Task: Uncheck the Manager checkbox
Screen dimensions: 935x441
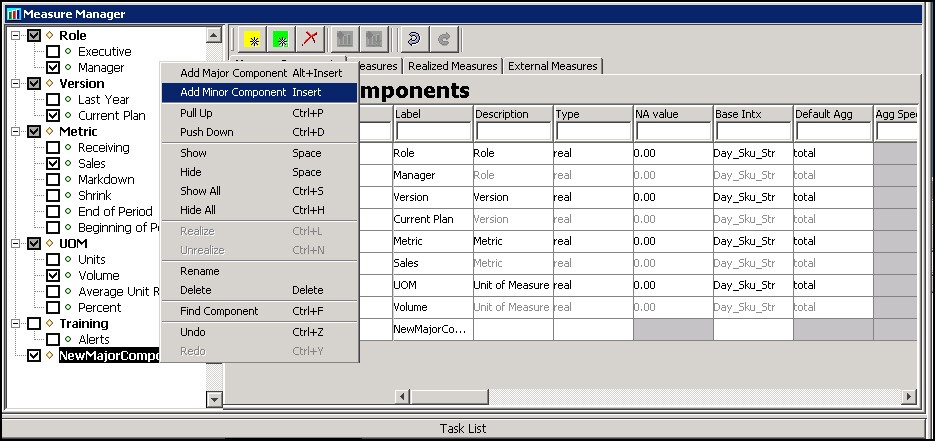Action: point(53,68)
